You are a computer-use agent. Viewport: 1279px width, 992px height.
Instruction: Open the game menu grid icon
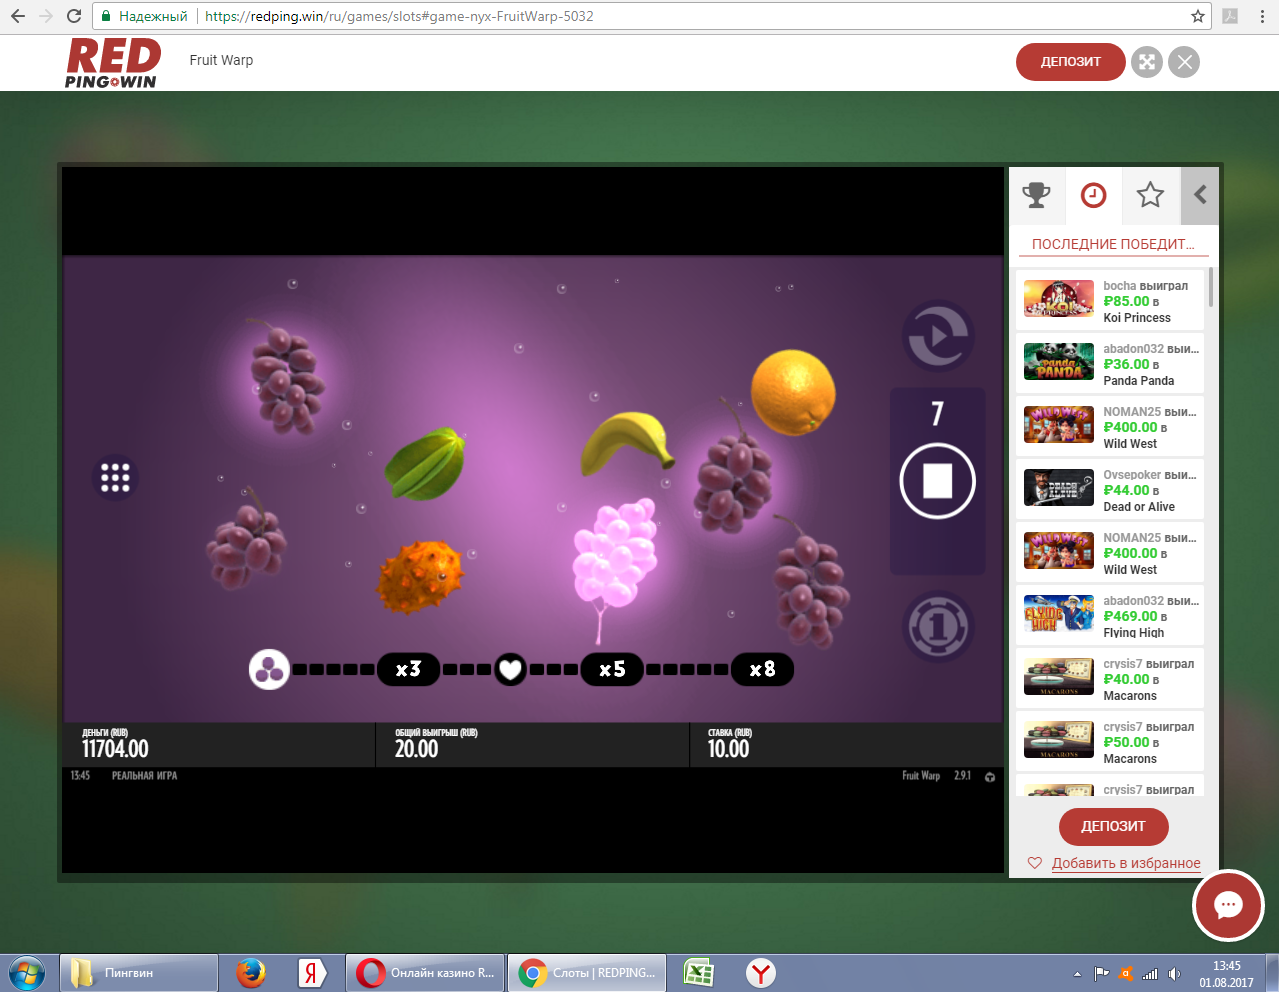click(x=115, y=477)
